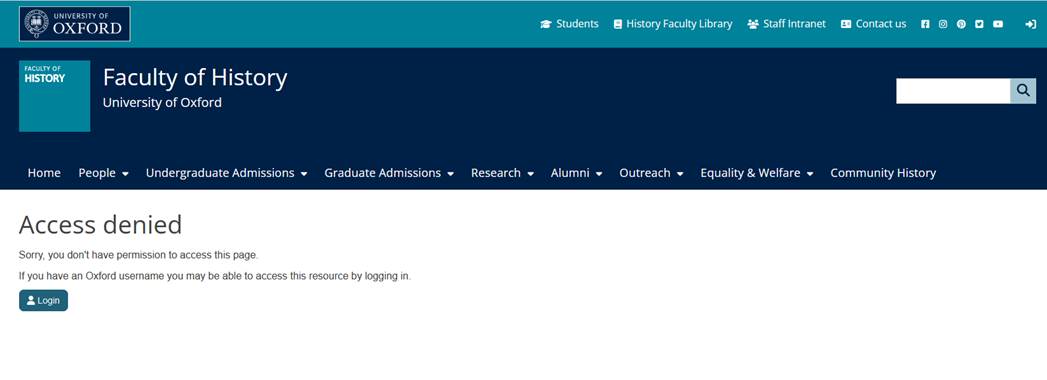Open the Undergraduate Admissions navigation item

[220, 173]
